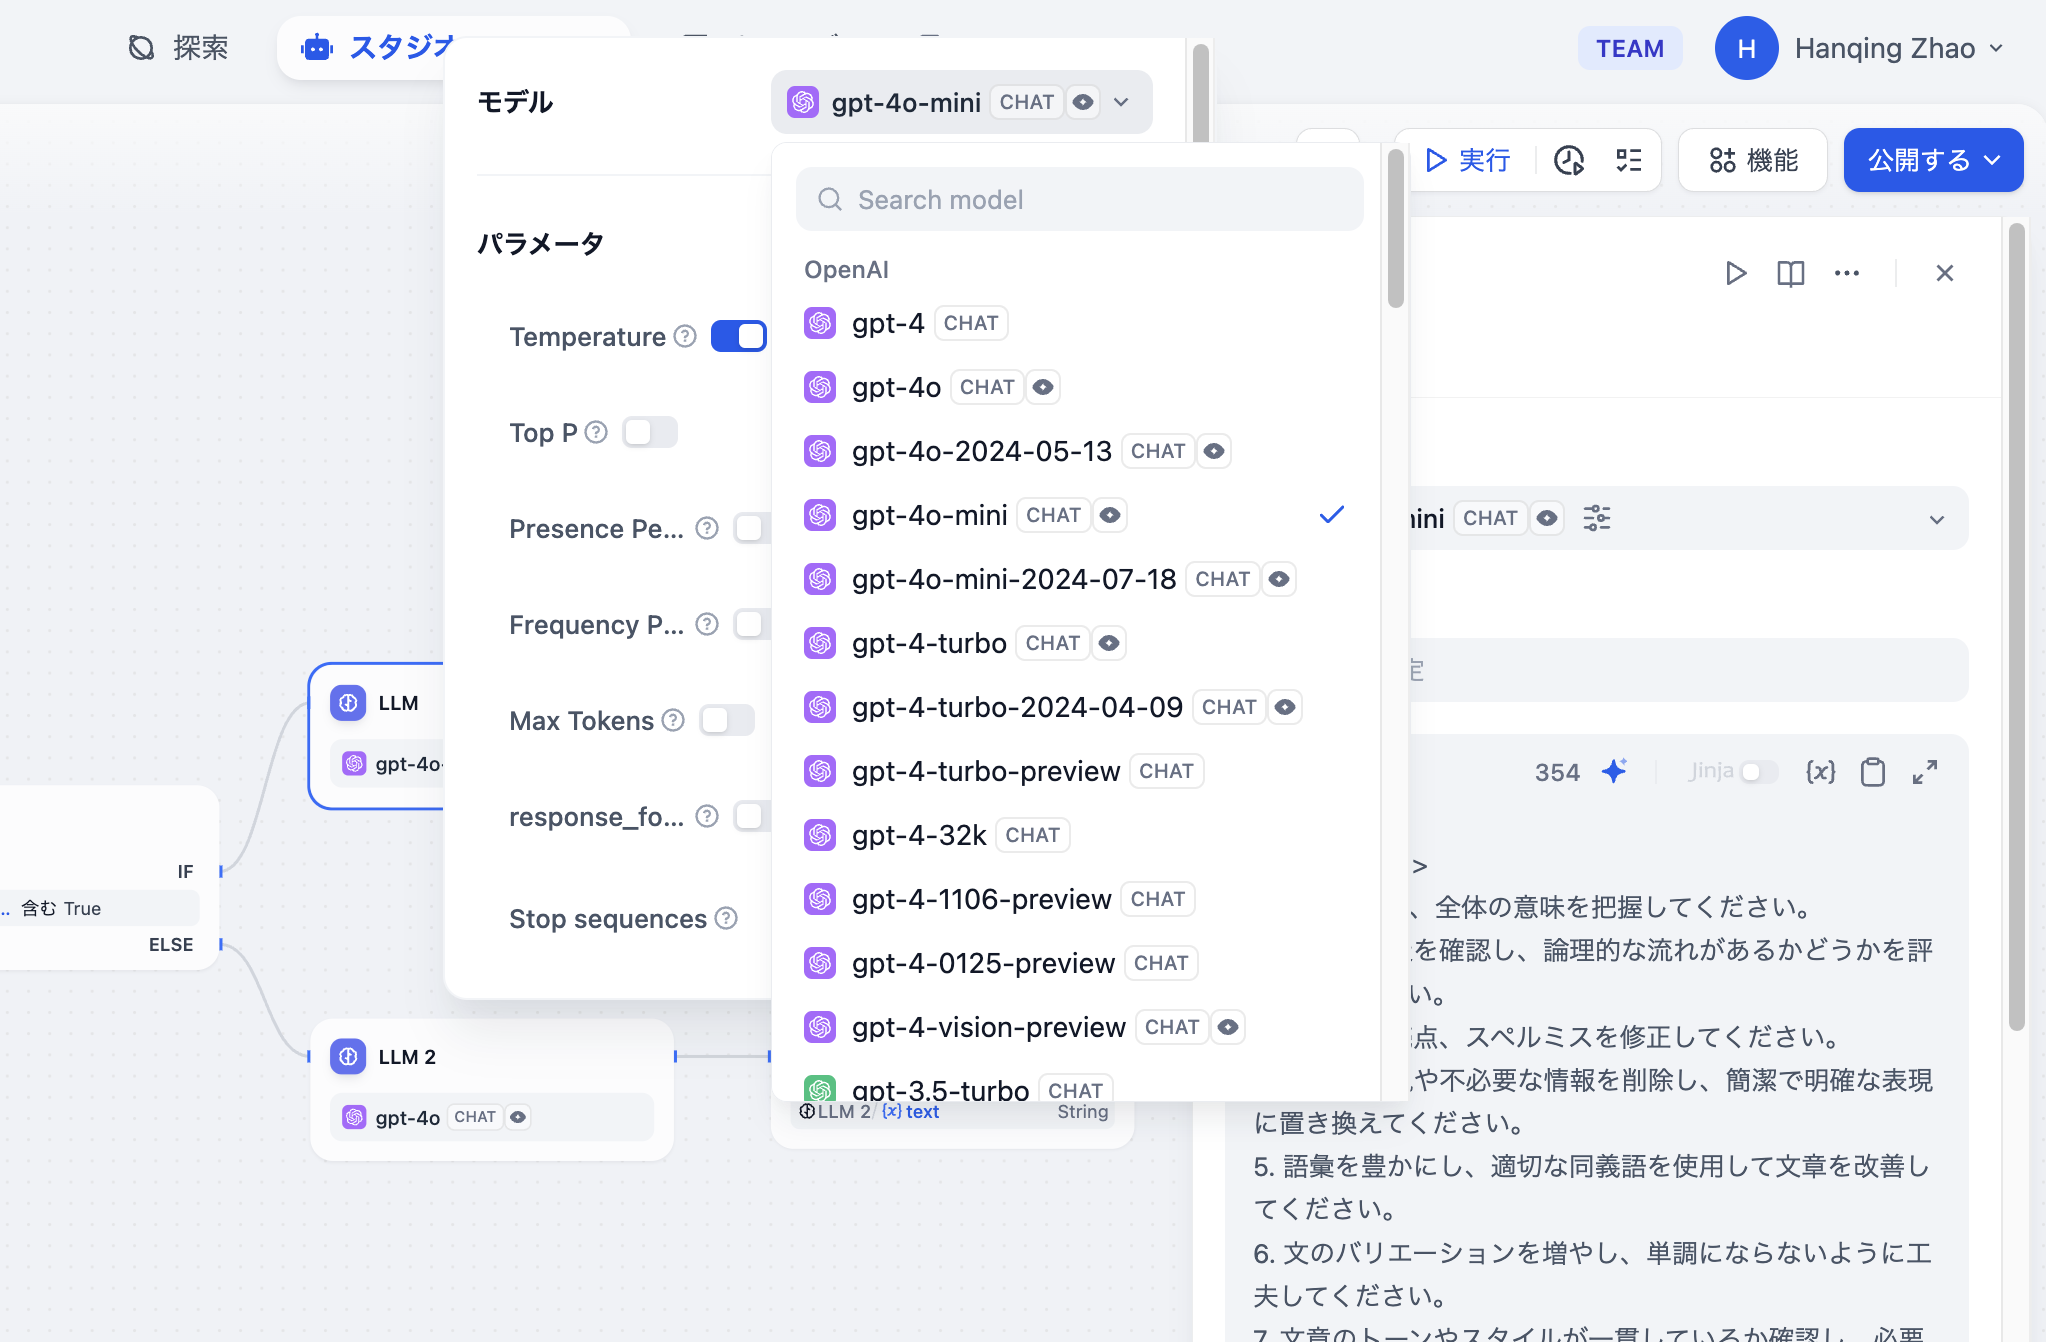Open the run history clock icon
Image resolution: width=2046 pixels, height=1342 pixels.
click(x=1569, y=160)
